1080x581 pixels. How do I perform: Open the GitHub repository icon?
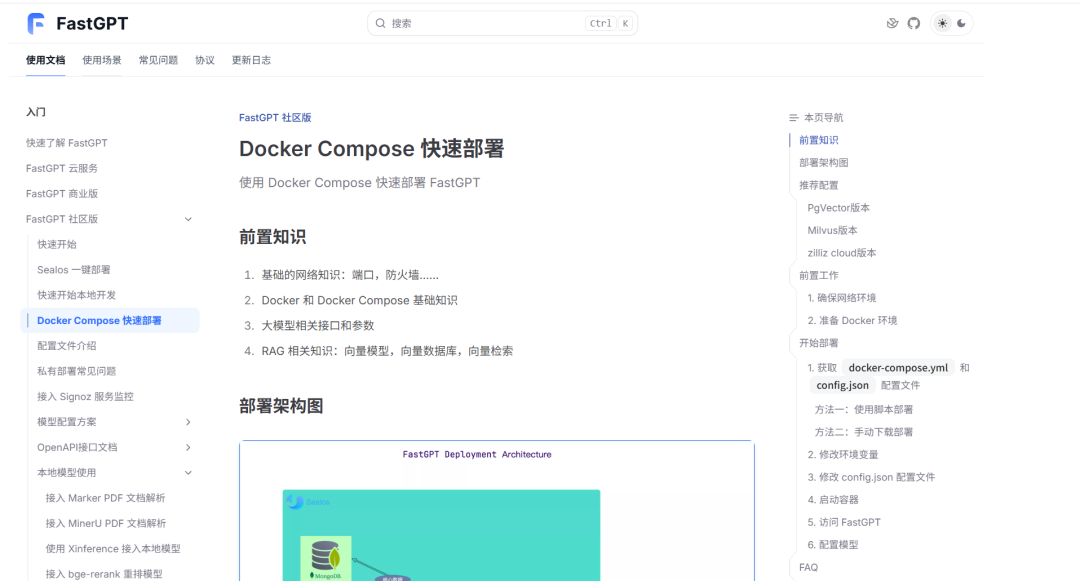(914, 23)
